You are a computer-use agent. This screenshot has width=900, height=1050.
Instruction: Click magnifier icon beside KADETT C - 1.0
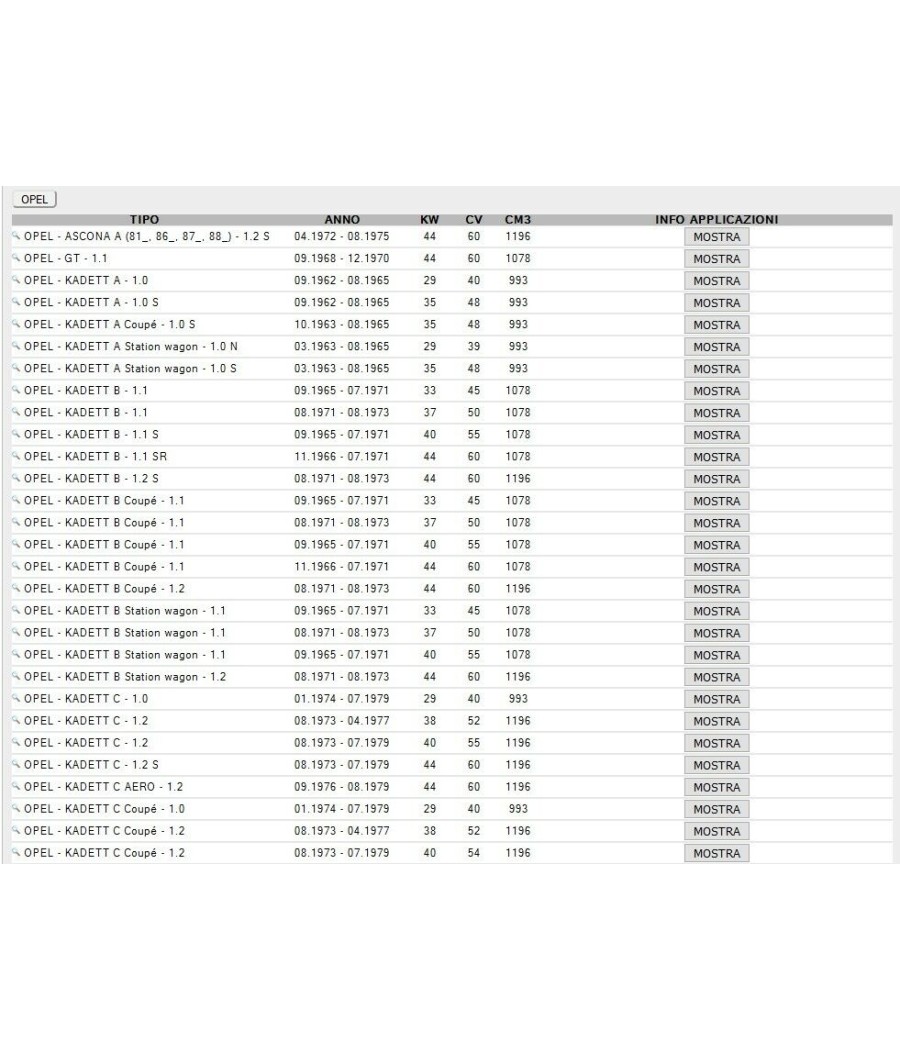(16, 698)
